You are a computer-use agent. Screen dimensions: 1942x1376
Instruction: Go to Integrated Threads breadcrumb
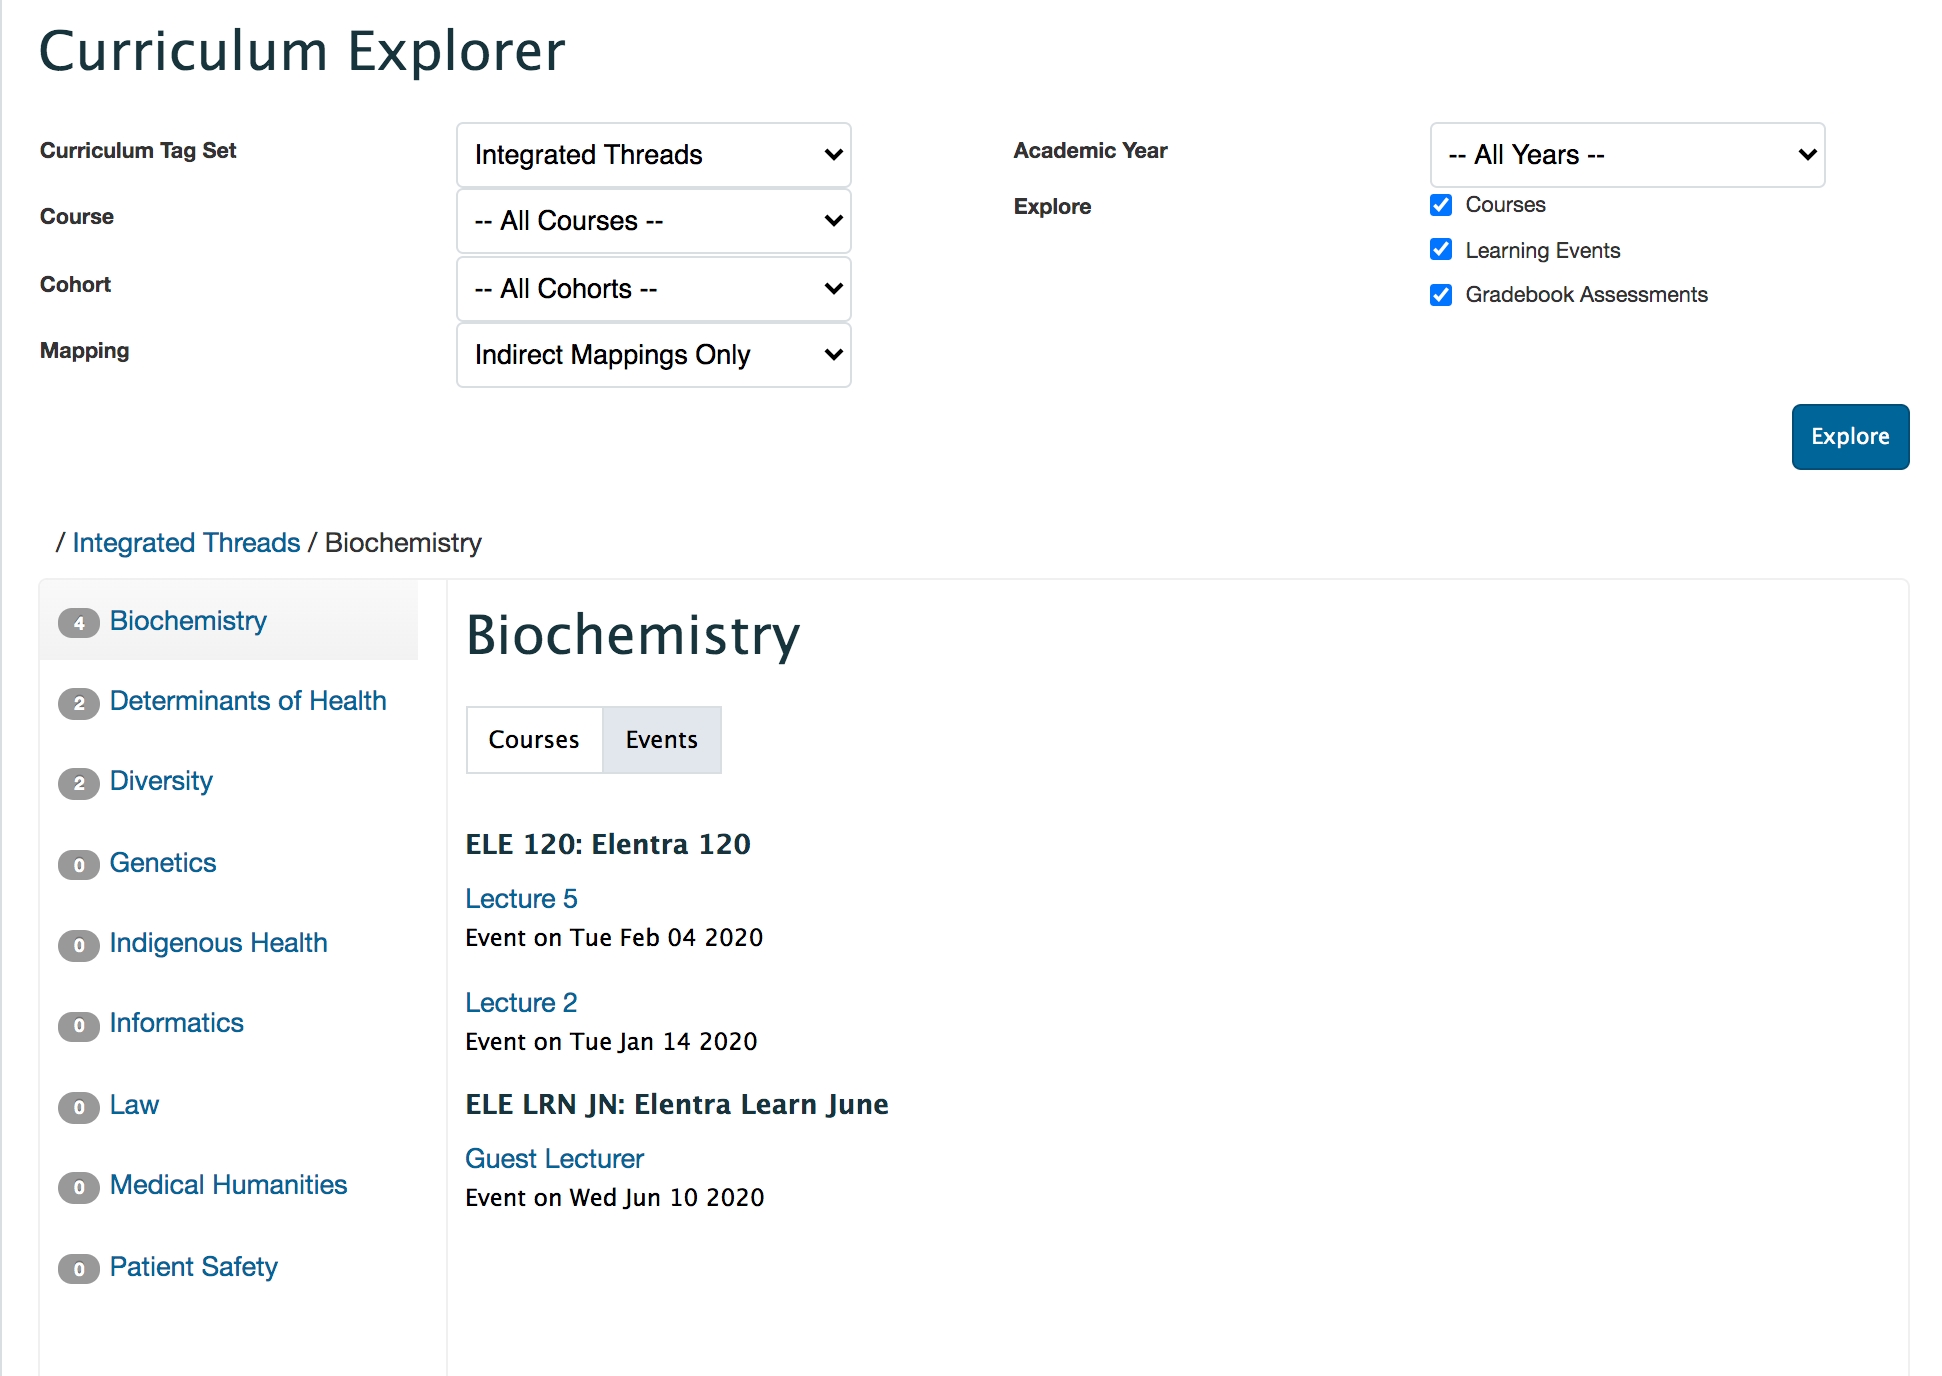(x=186, y=543)
